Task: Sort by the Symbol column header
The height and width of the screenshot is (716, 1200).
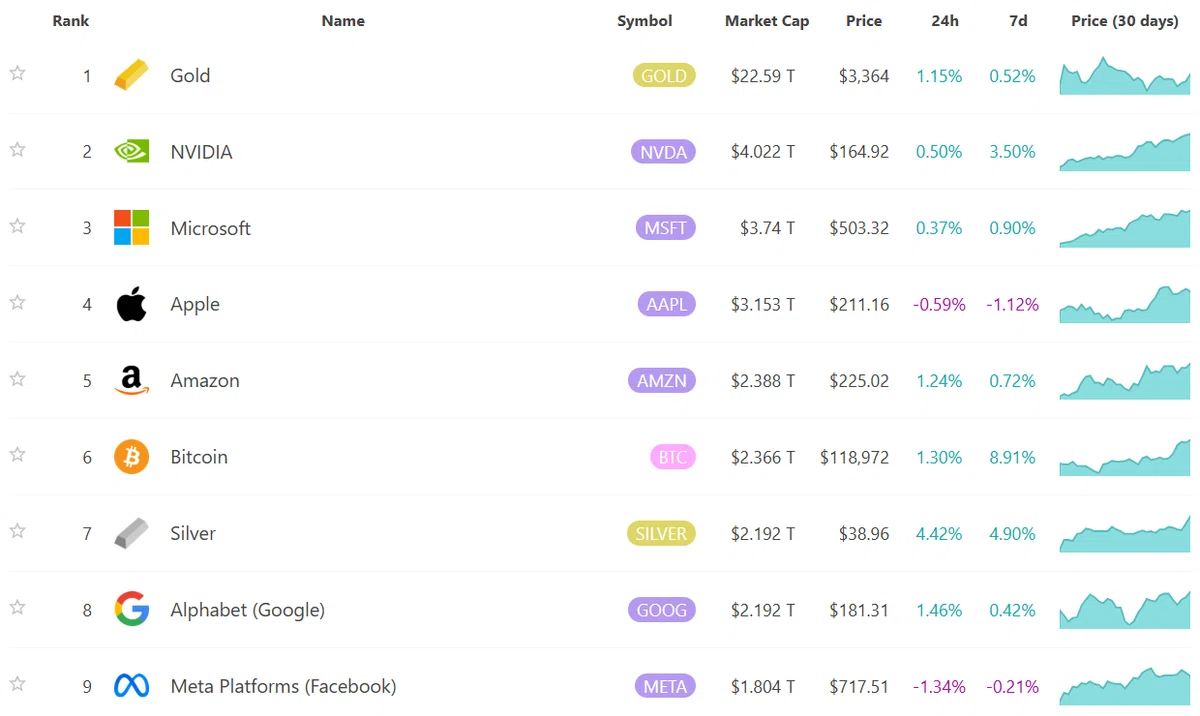Action: [645, 21]
